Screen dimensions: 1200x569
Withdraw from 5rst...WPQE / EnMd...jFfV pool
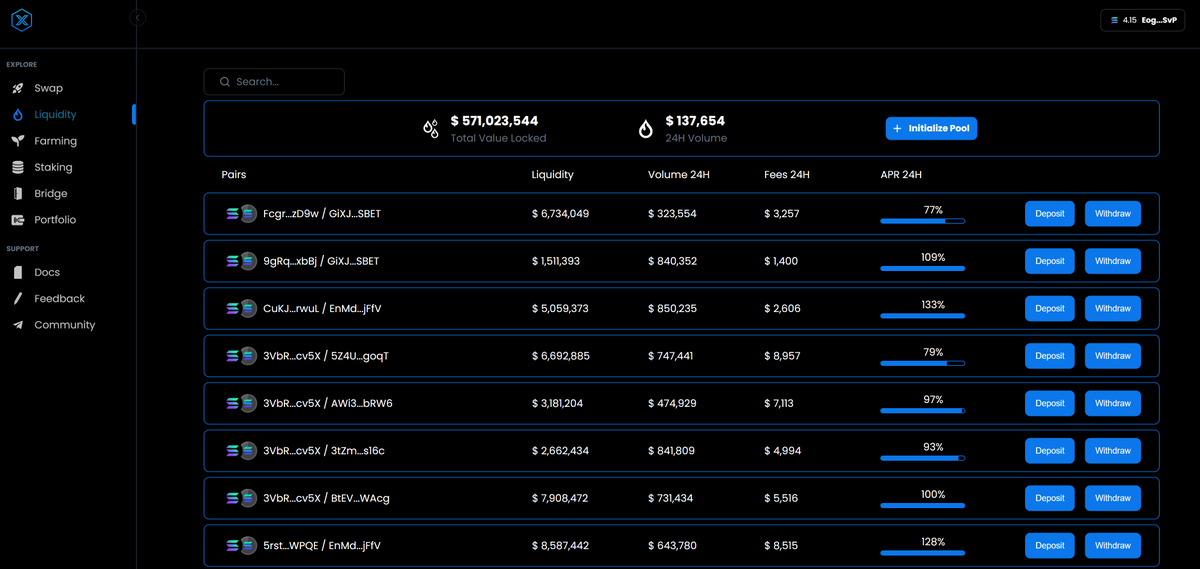point(1113,545)
